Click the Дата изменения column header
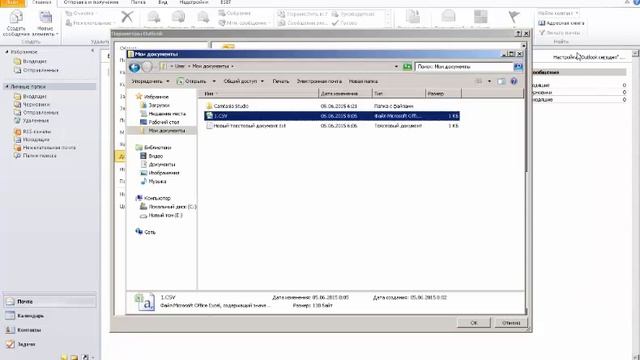Image resolution: width=640 pixels, height=360 pixels. tap(345, 93)
